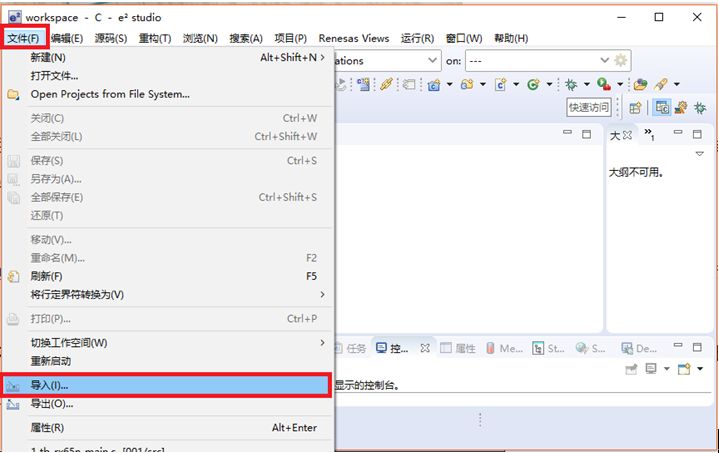
Task: Switch to the St... tab
Action: click(548, 348)
